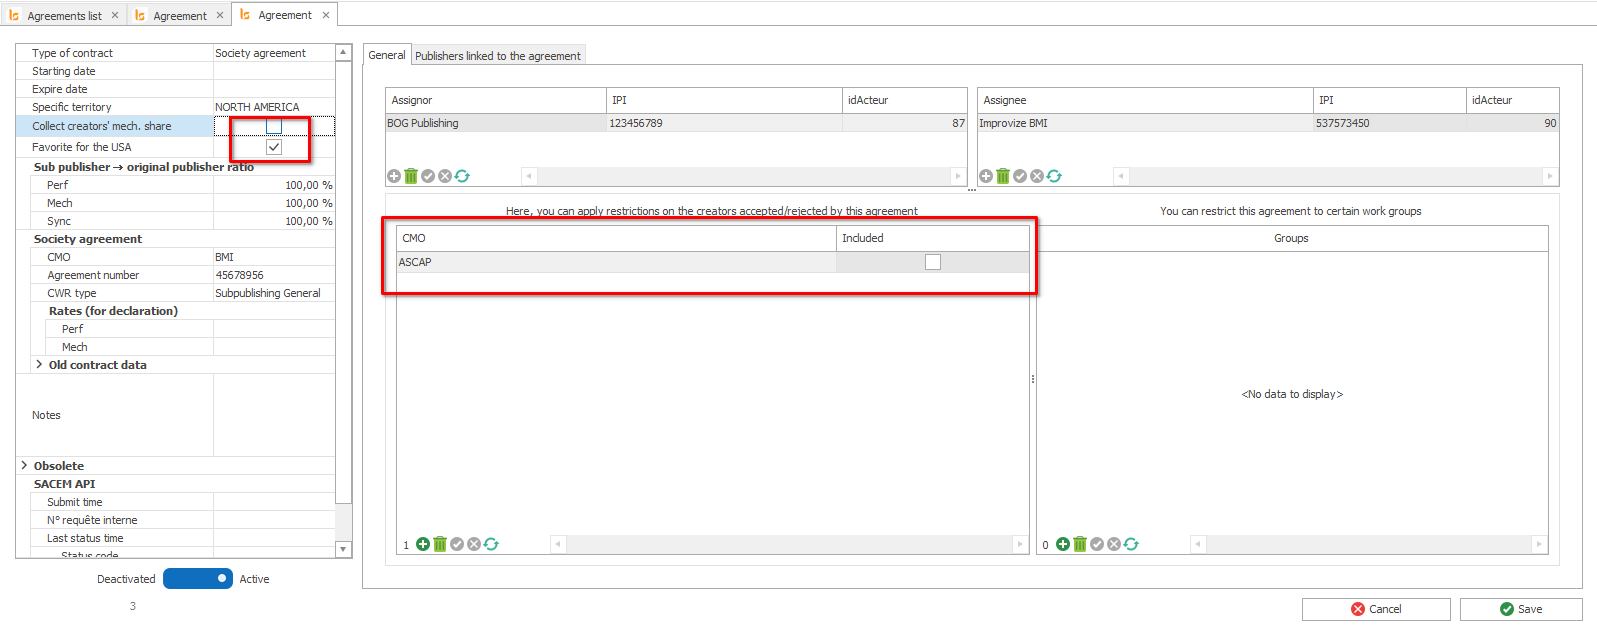Click the add icon under the Assignor grid

click(394, 176)
